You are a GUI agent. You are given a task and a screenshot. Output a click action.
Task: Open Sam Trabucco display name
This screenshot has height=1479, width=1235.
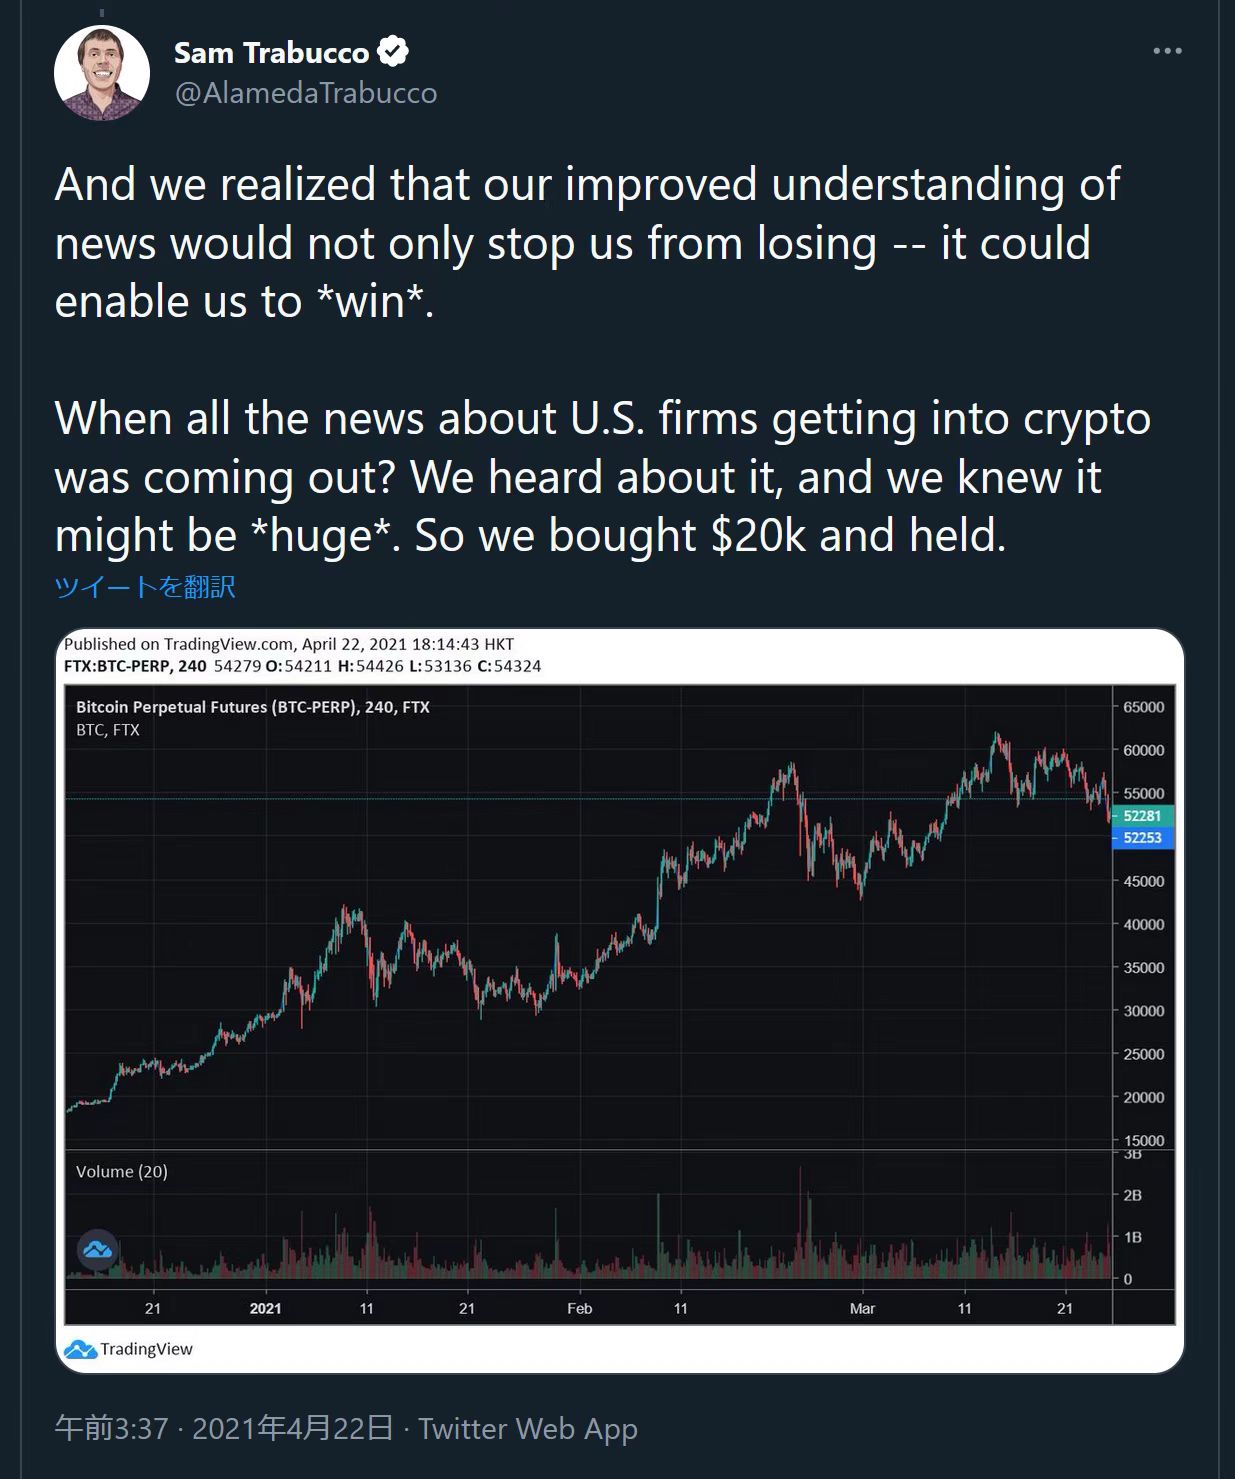coord(271,53)
